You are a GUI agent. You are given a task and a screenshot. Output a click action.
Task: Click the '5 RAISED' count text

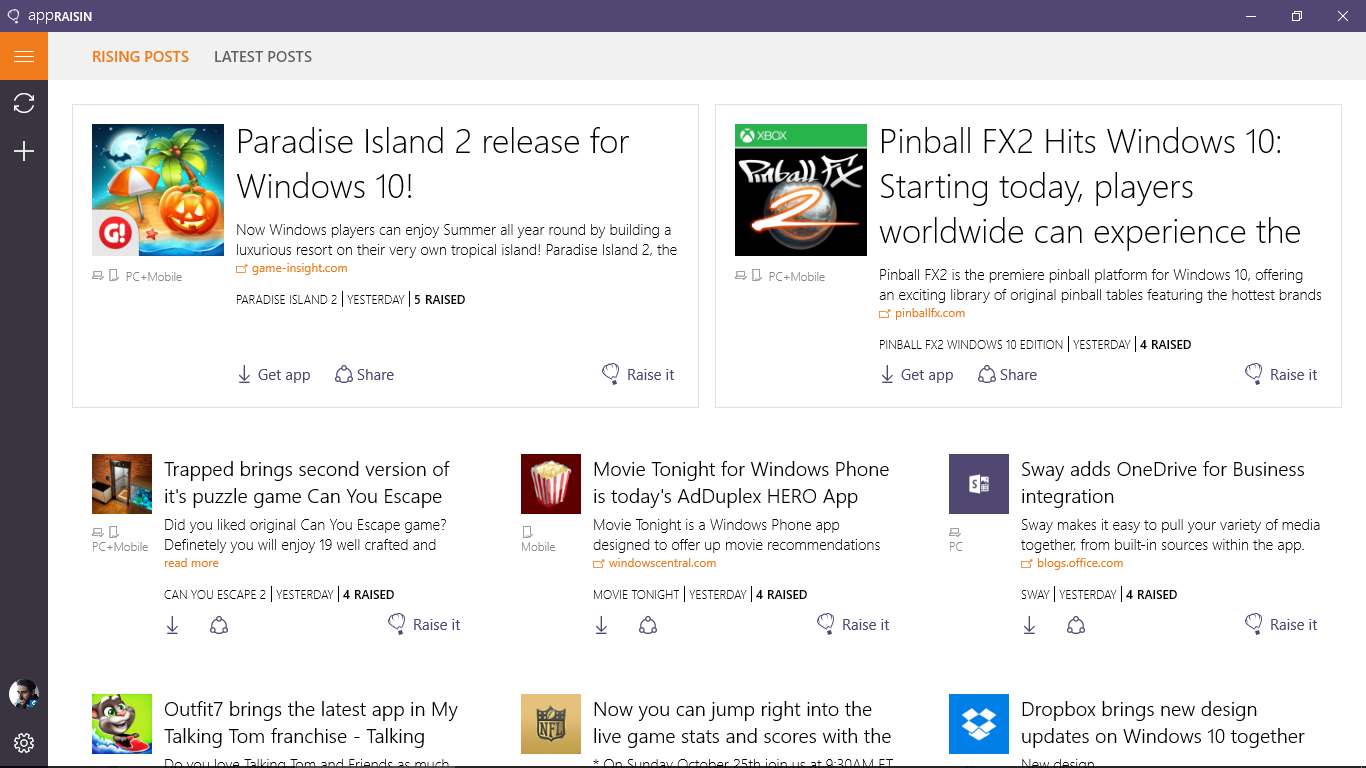pos(440,299)
